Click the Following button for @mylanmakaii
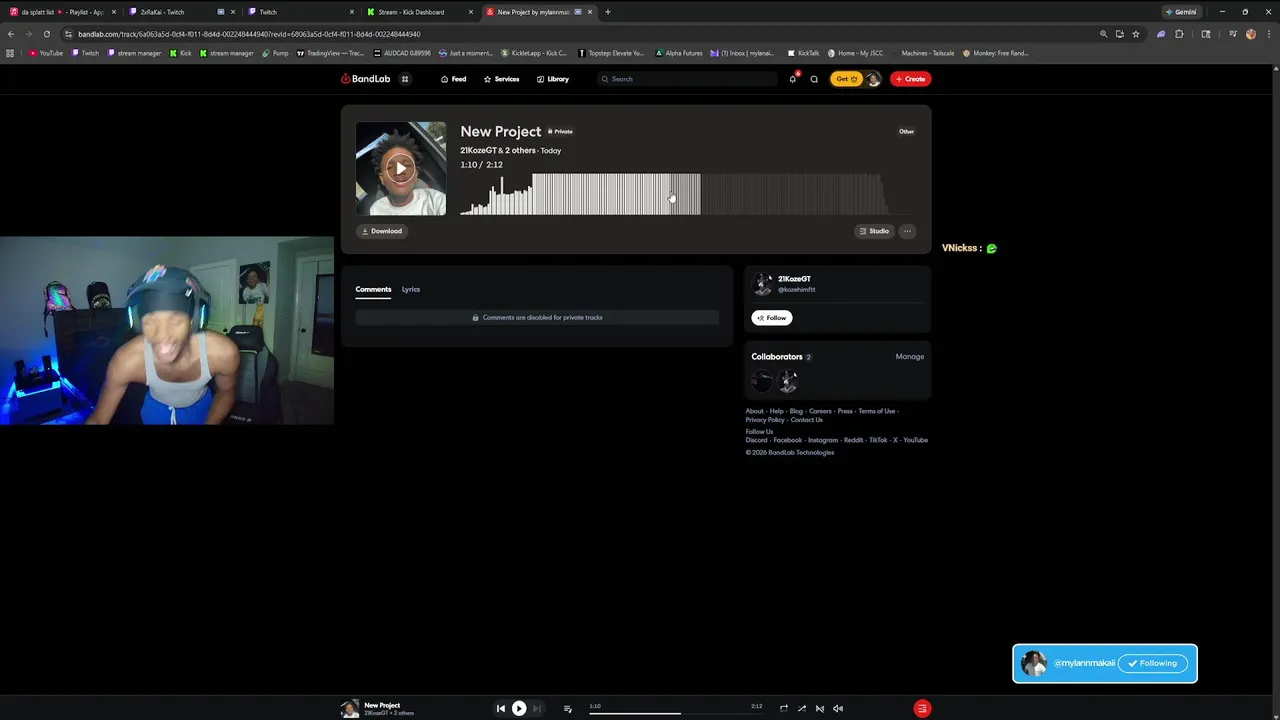This screenshot has width=1280, height=720. 1152,663
